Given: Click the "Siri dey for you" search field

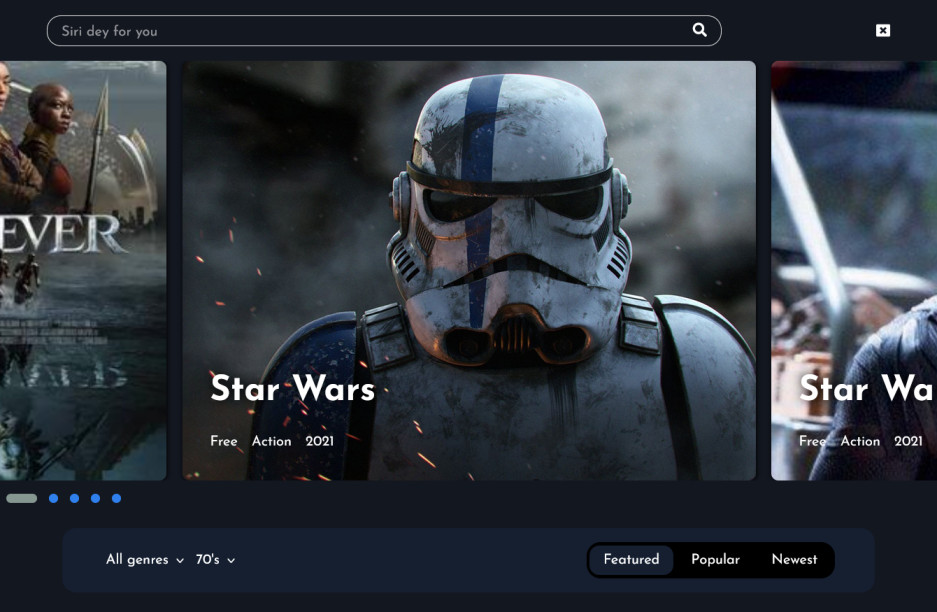Looking at the screenshot, I should (x=300, y=30).
